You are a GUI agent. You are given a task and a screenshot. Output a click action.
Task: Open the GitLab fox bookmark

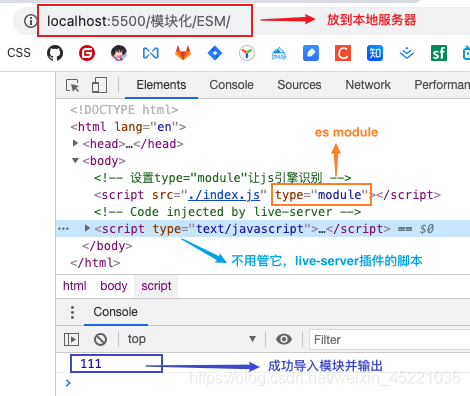183,53
